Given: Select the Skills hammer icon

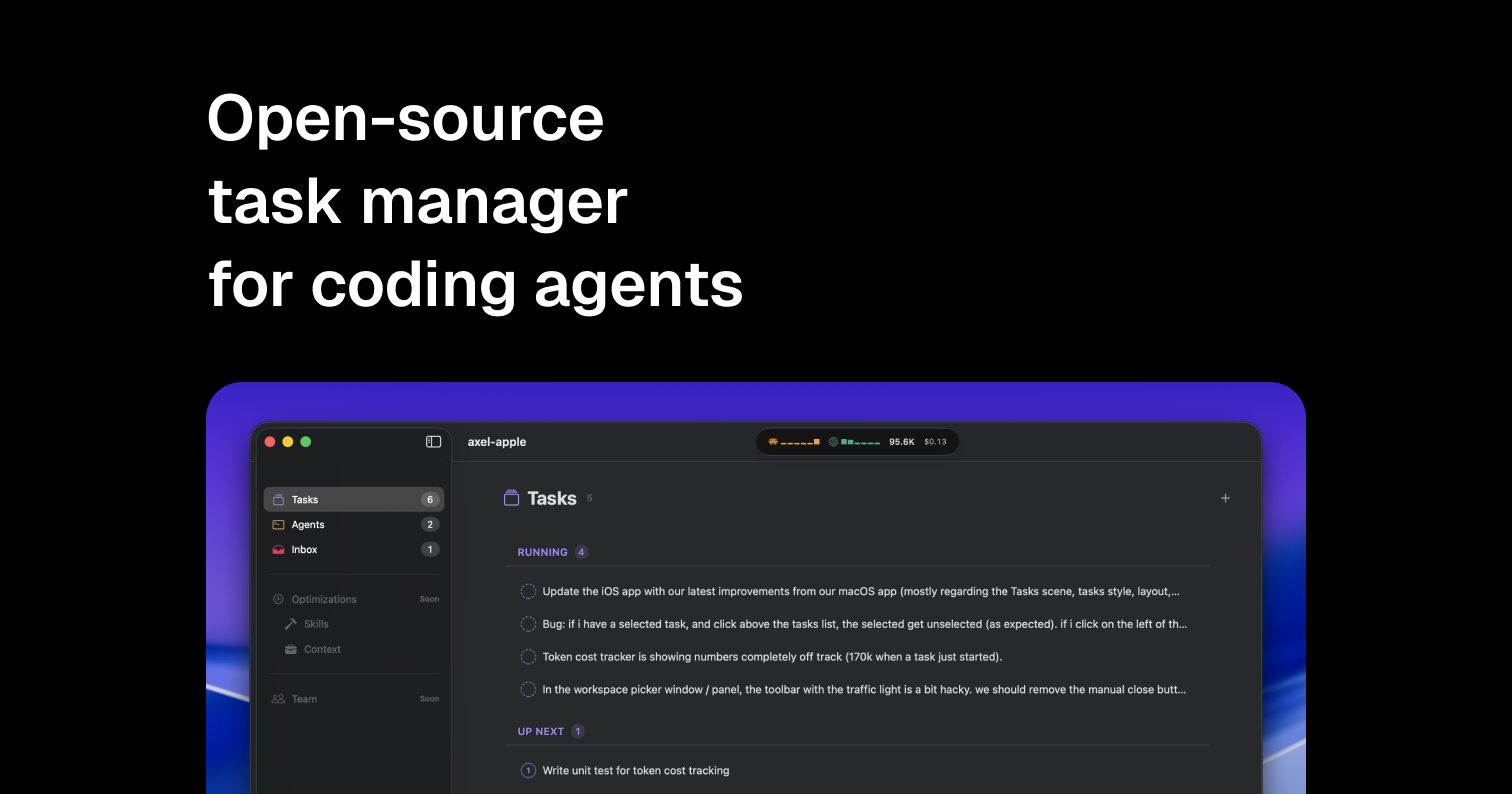Looking at the screenshot, I should [289, 623].
